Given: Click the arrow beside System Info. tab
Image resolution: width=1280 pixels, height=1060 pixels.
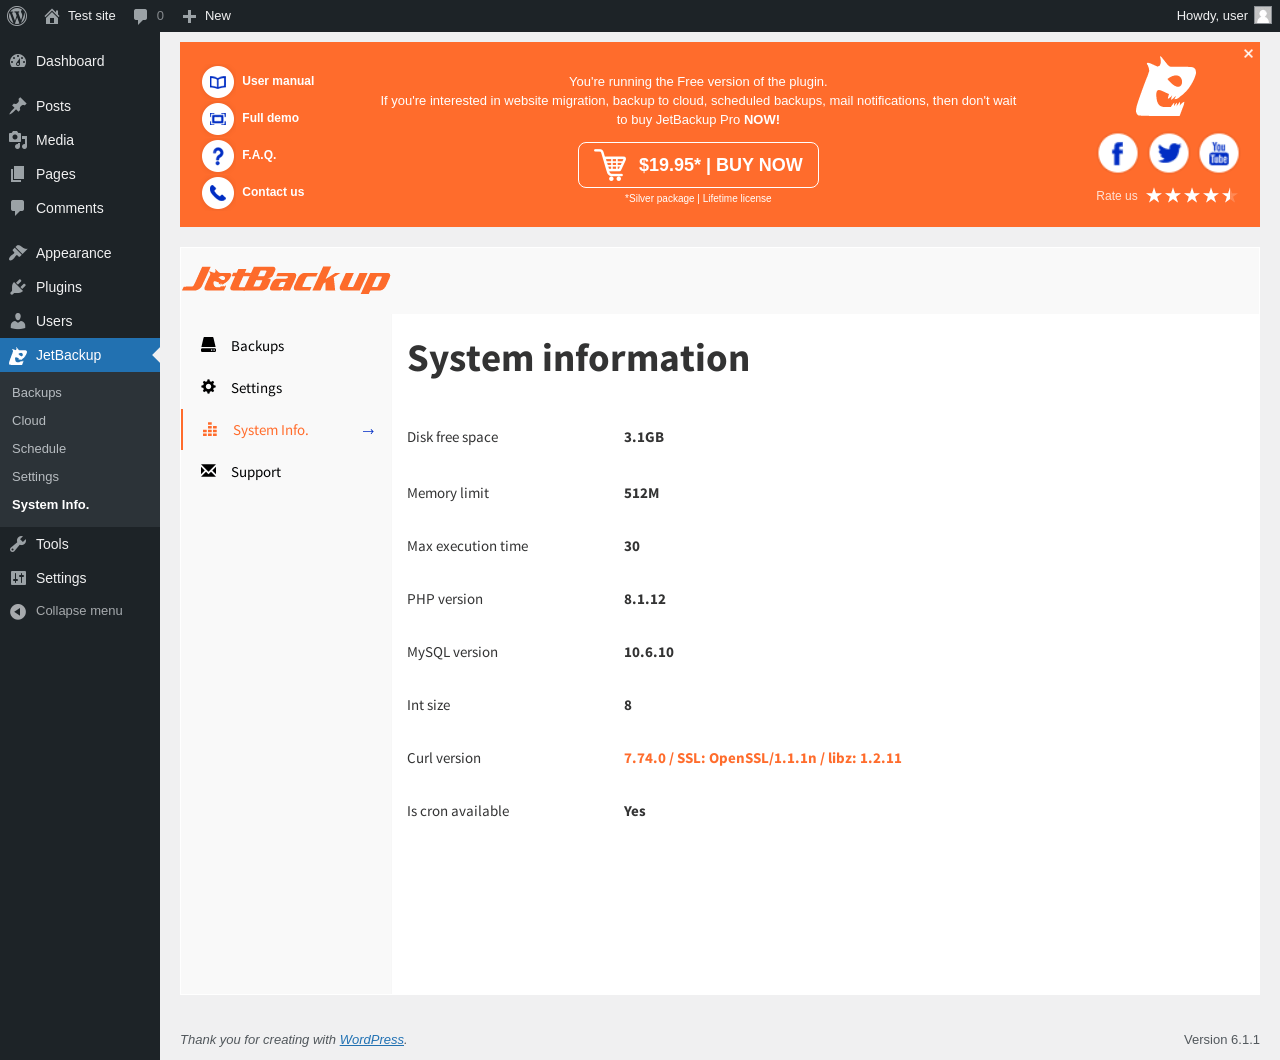Looking at the screenshot, I should (368, 431).
